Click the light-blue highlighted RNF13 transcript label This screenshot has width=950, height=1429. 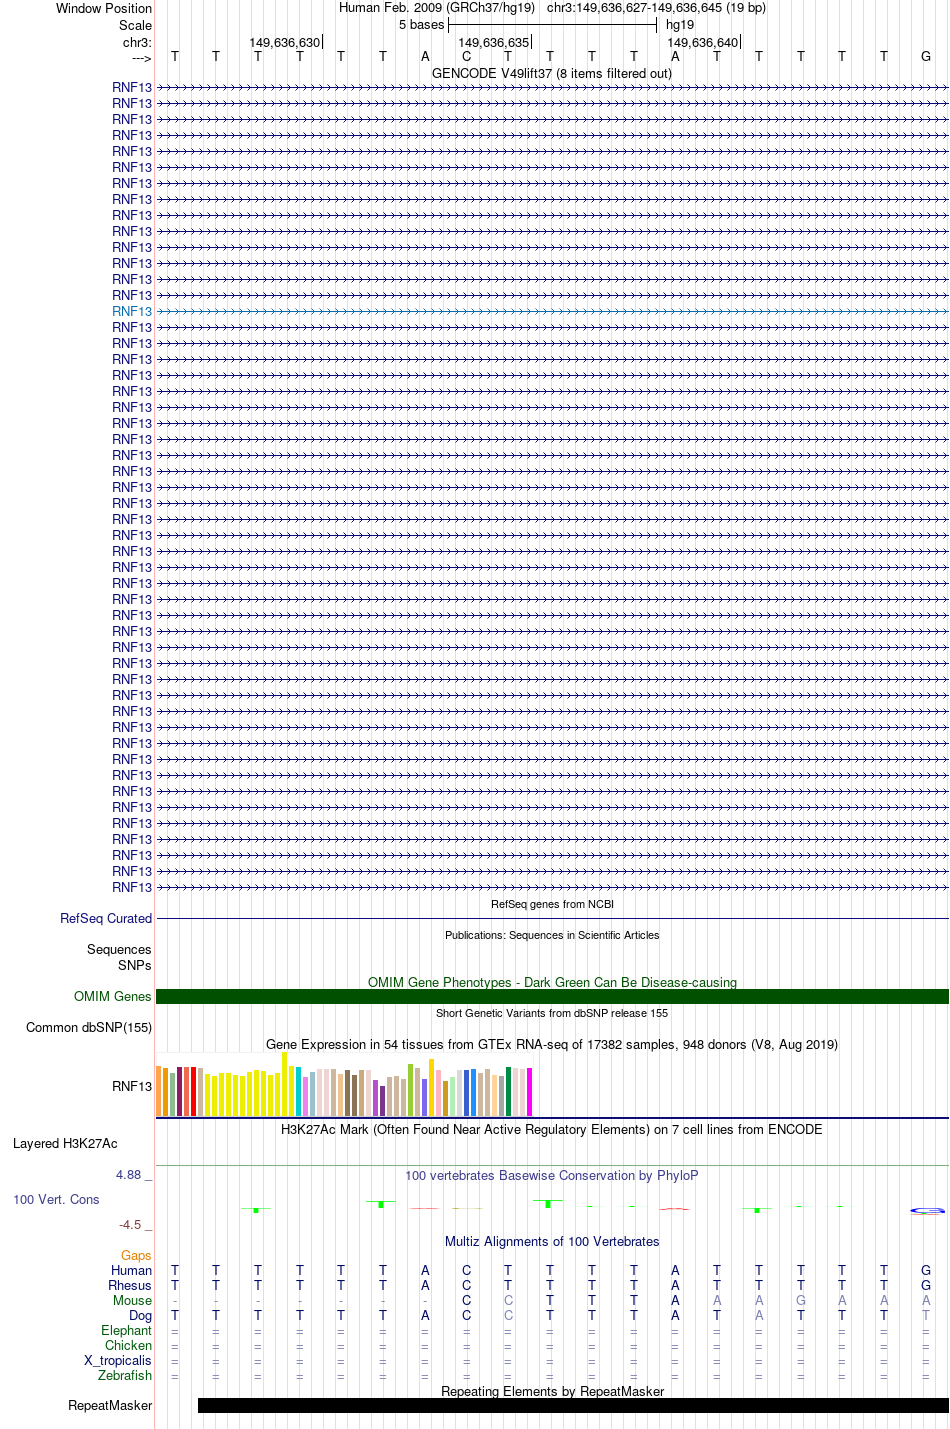132,312
